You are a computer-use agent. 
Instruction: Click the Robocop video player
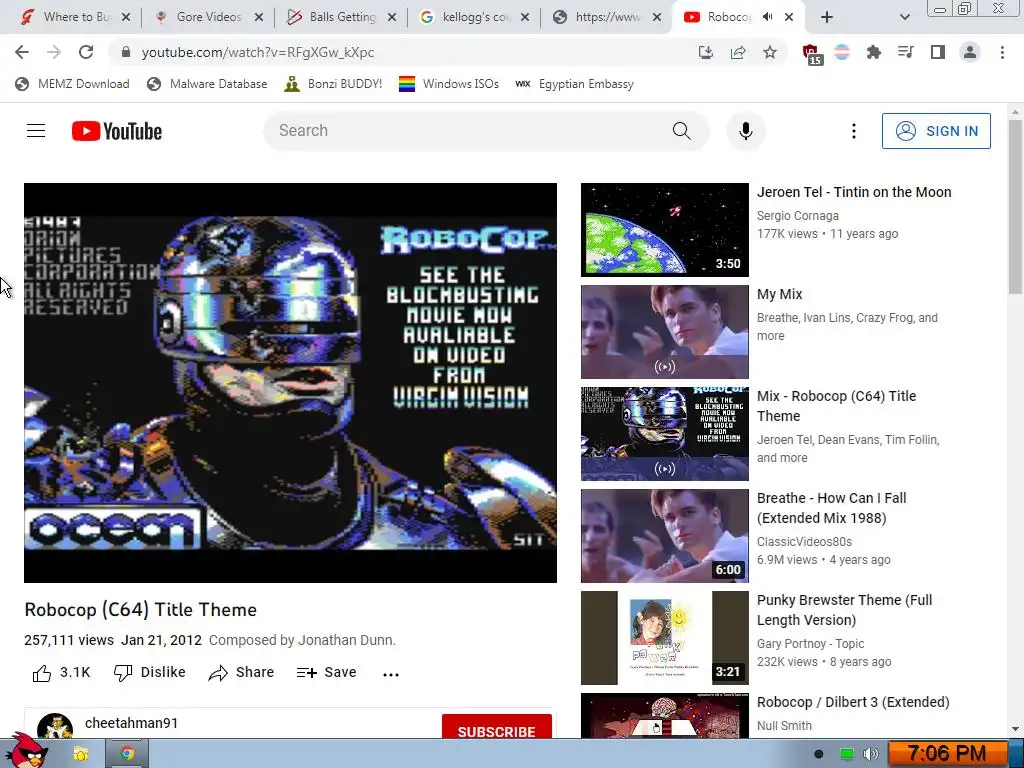(x=290, y=383)
